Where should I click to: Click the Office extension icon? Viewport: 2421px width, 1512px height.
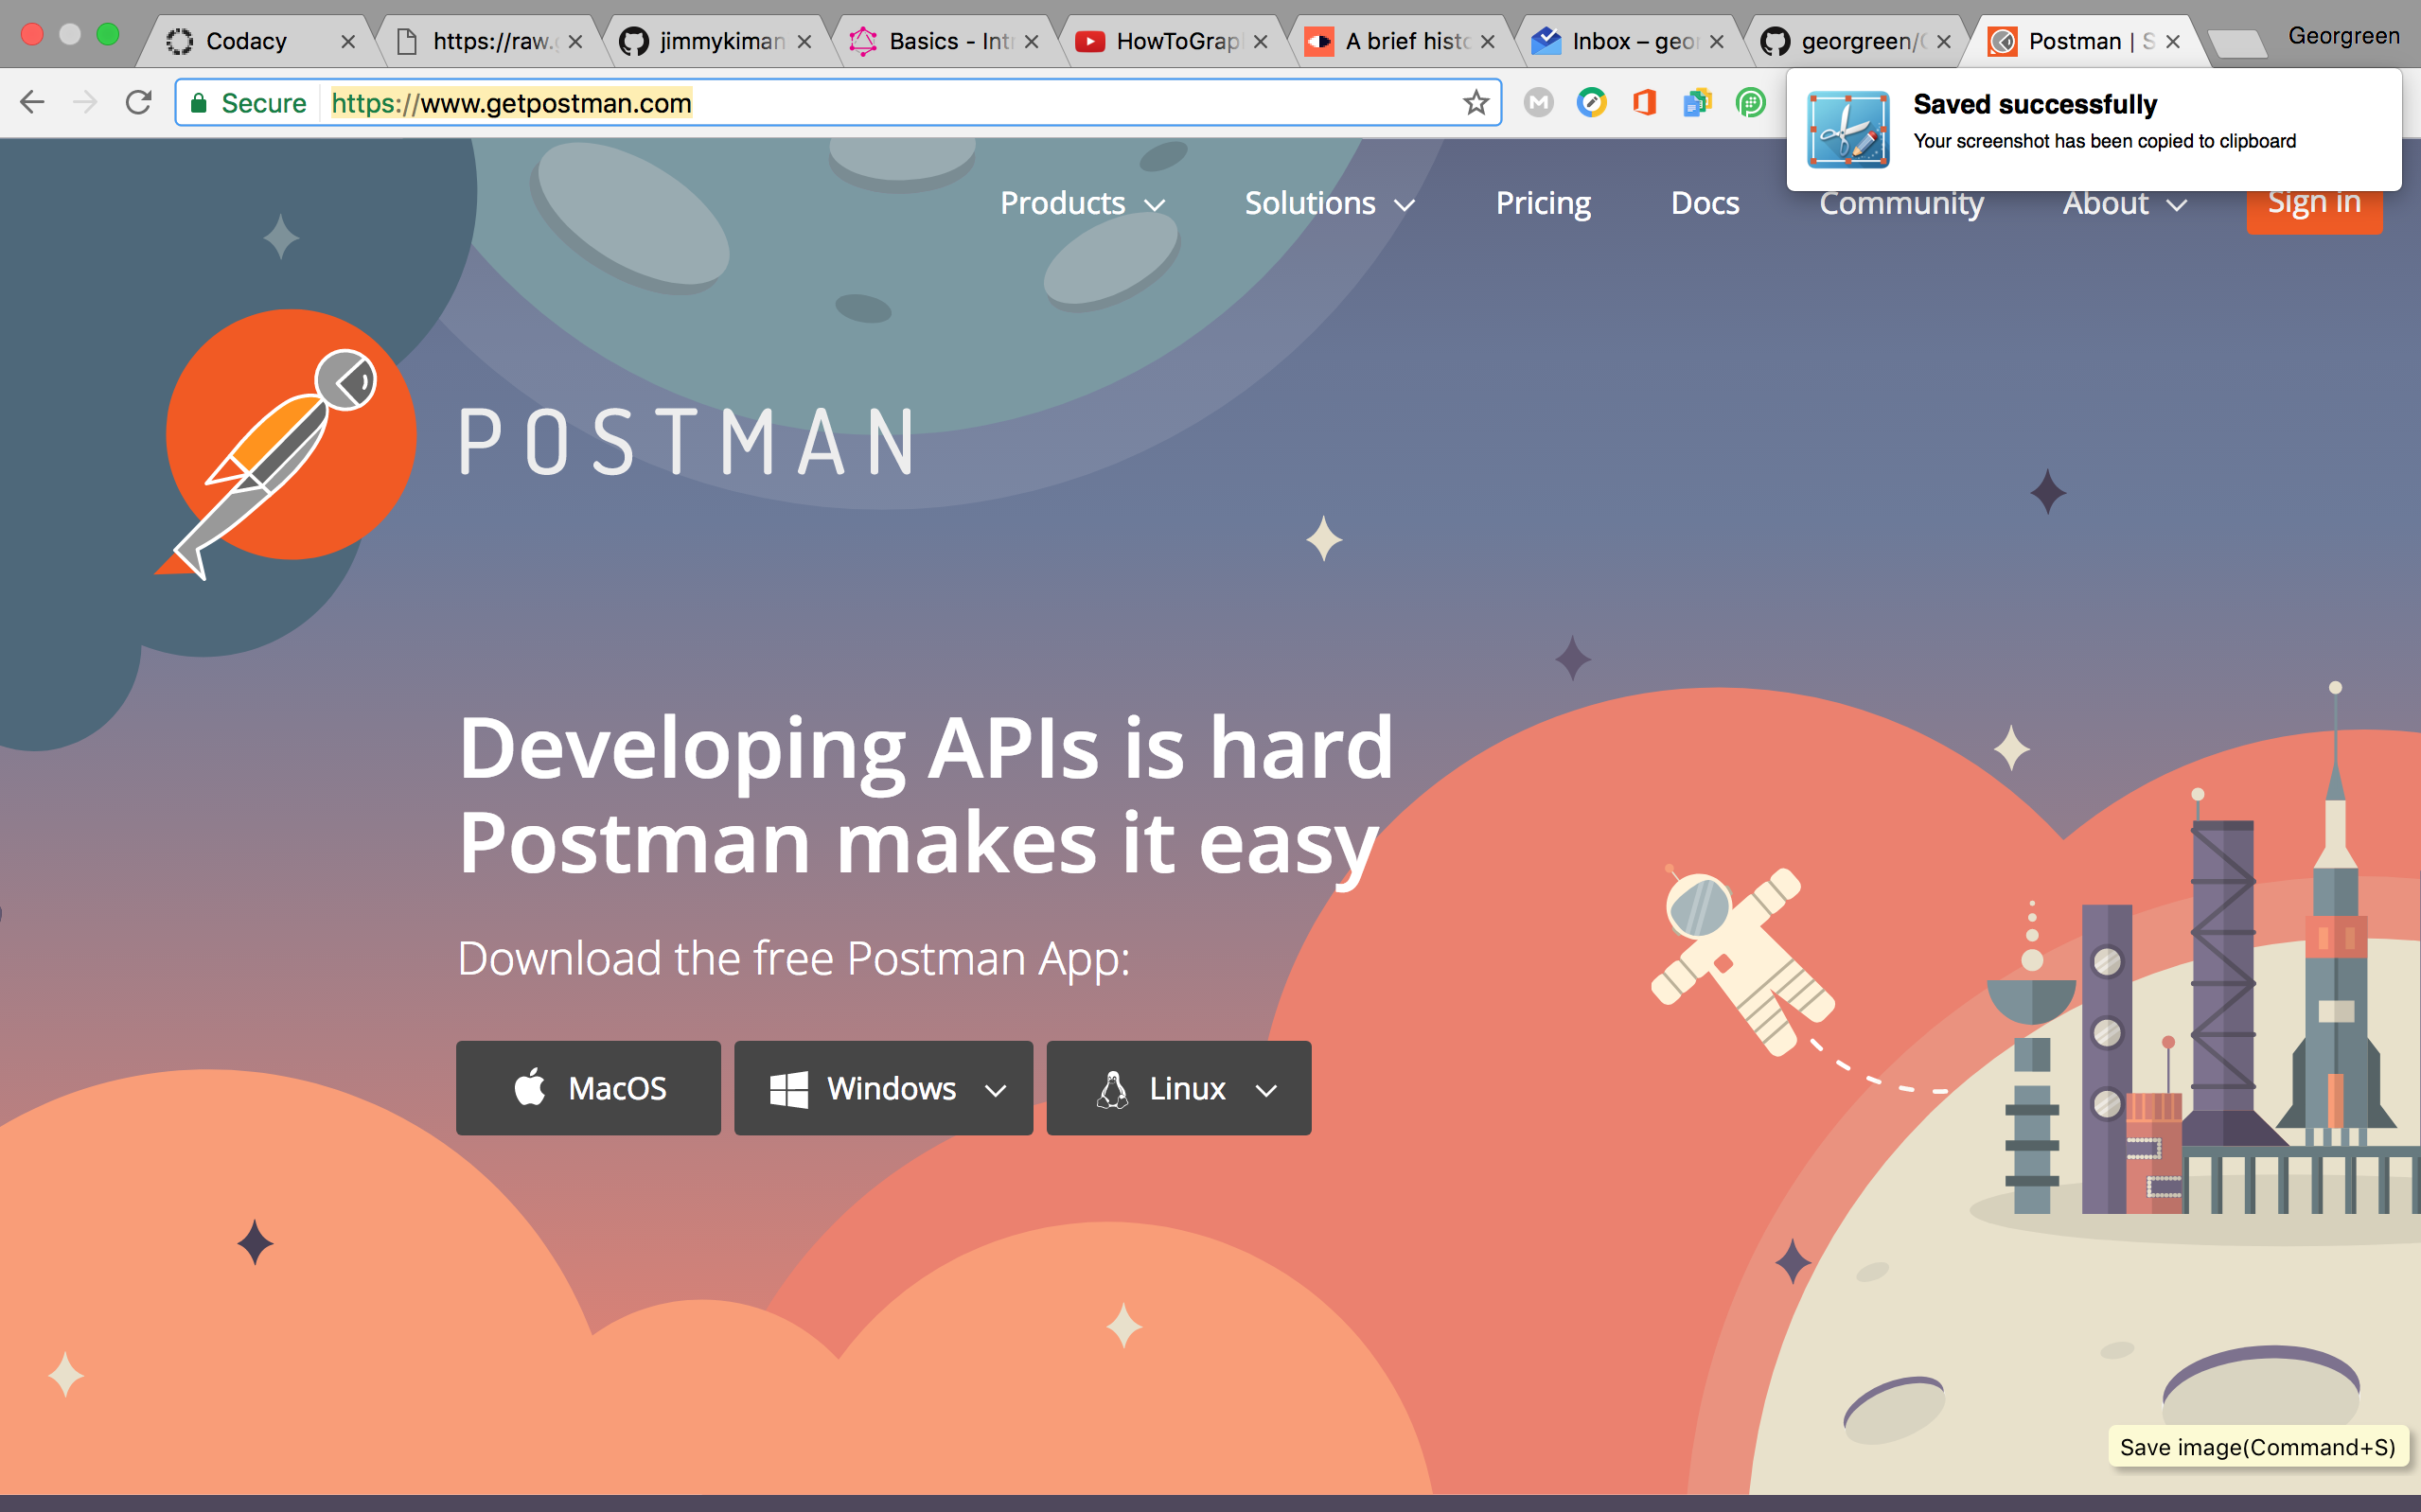tap(1644, 102)
